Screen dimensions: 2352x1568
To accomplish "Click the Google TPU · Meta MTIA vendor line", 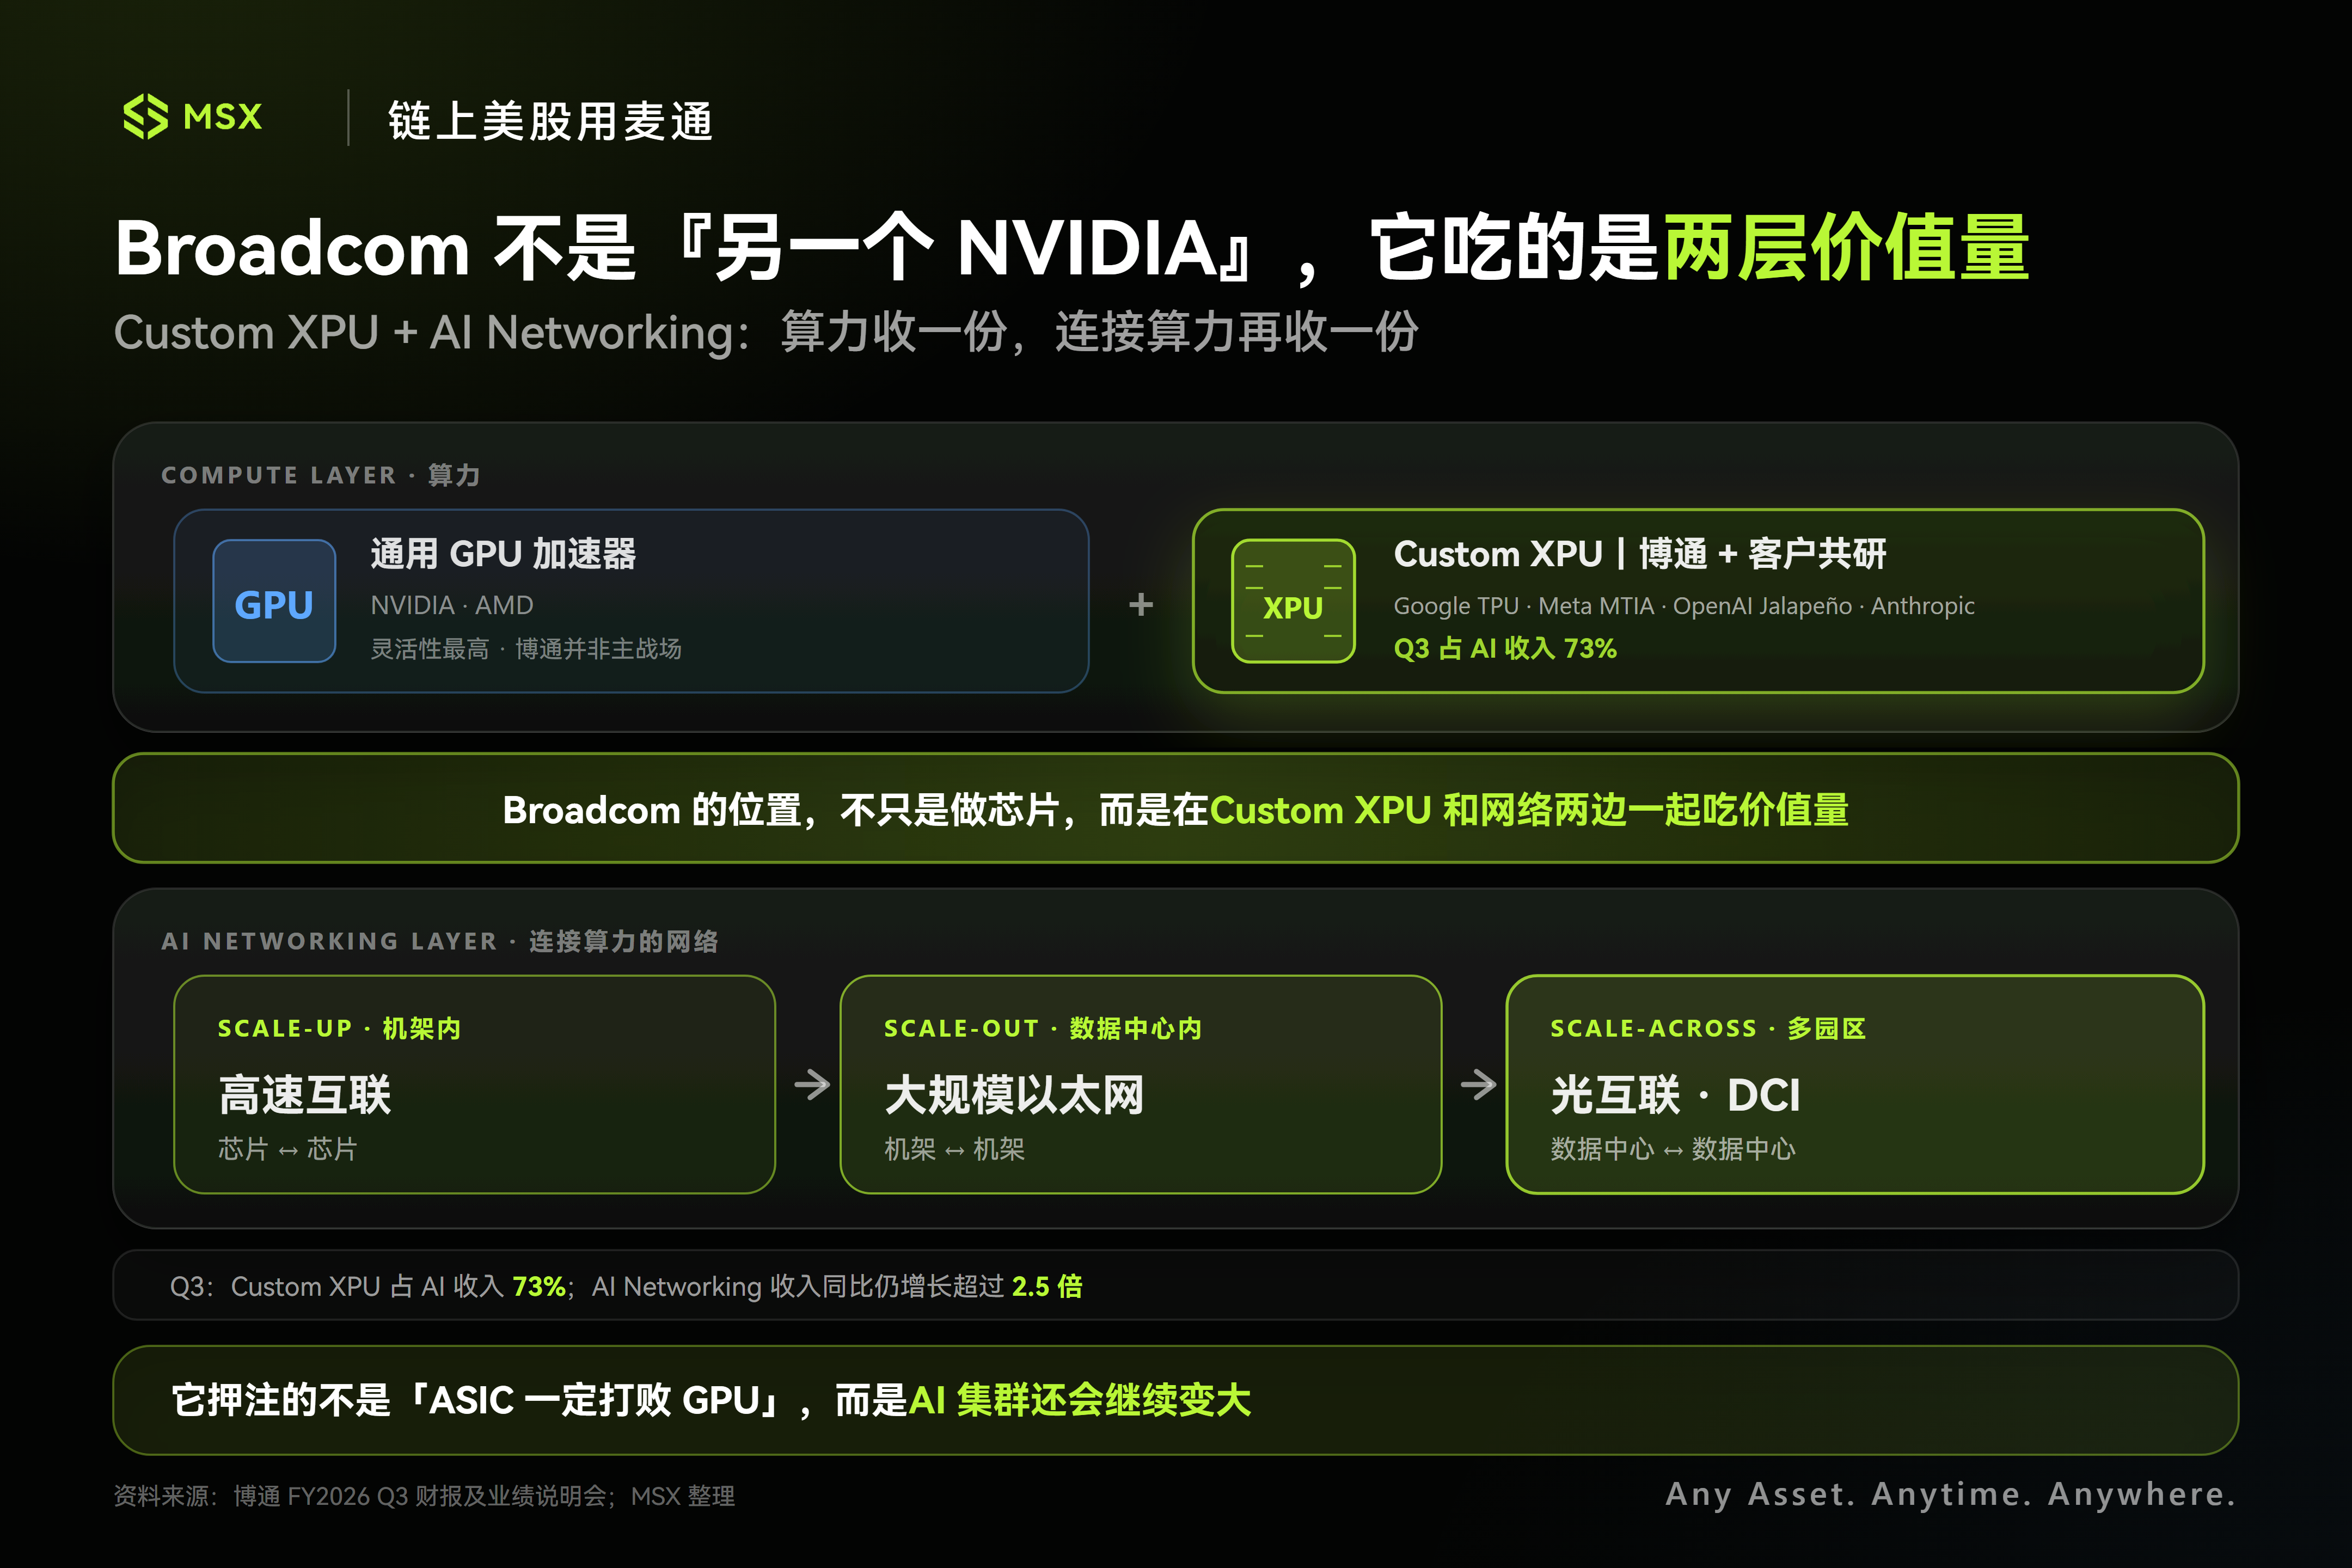I will click(x=1684, y=606).
